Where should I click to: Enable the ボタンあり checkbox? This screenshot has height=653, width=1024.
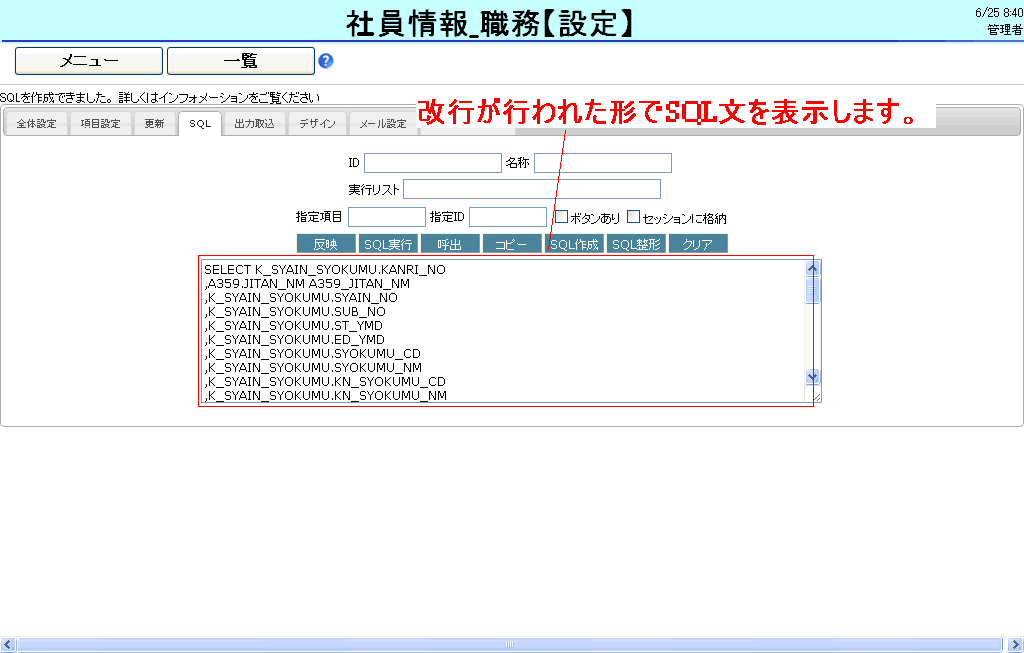[x=562, y=216]
